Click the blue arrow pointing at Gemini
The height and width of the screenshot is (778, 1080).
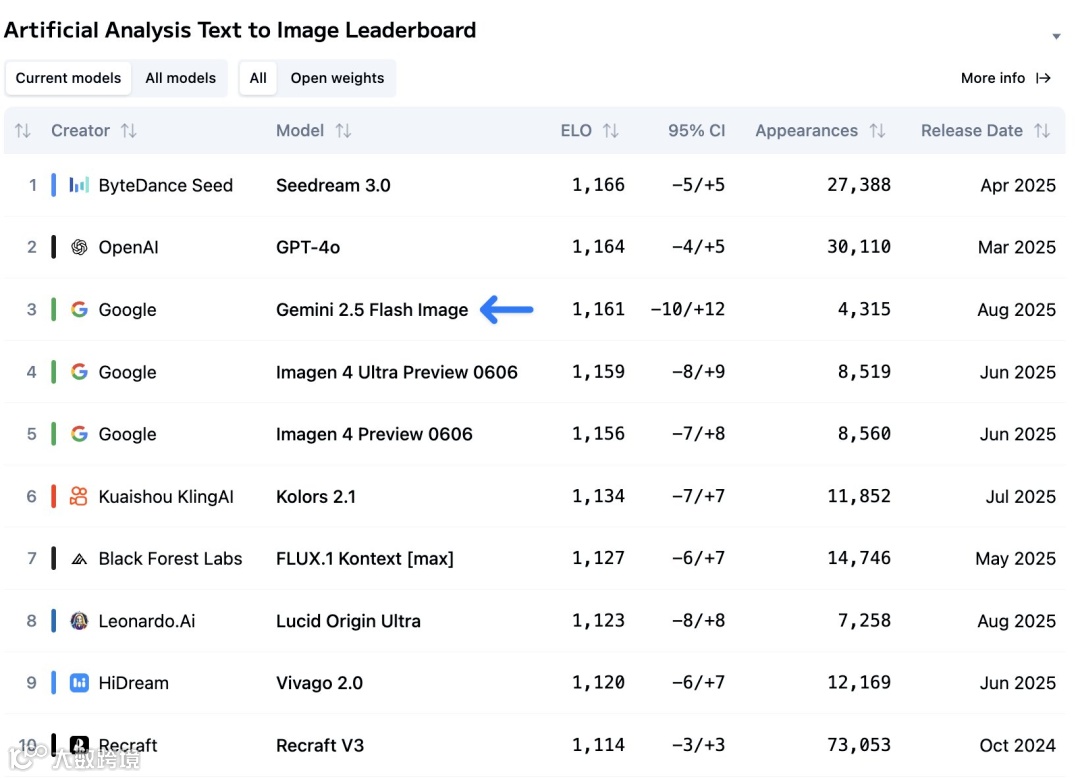click(x=507, y=310)
